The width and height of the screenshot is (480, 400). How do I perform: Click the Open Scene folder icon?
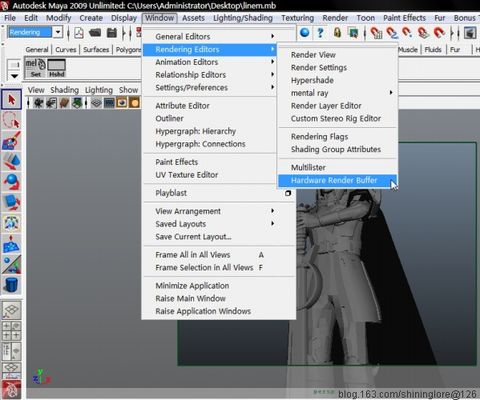[95, 33]
